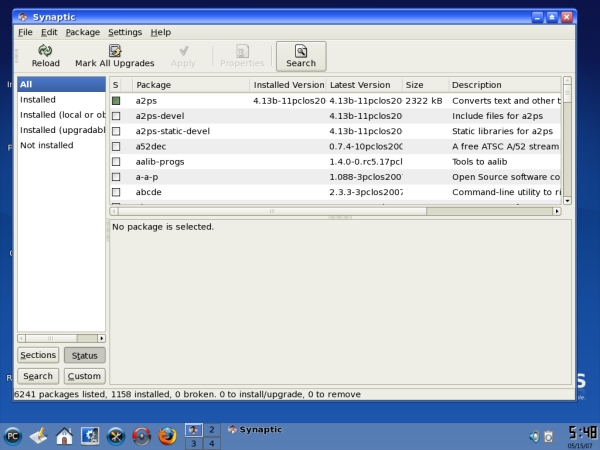Select the aalib-progs package name
The image size is (600, 450).
(160, 162)
